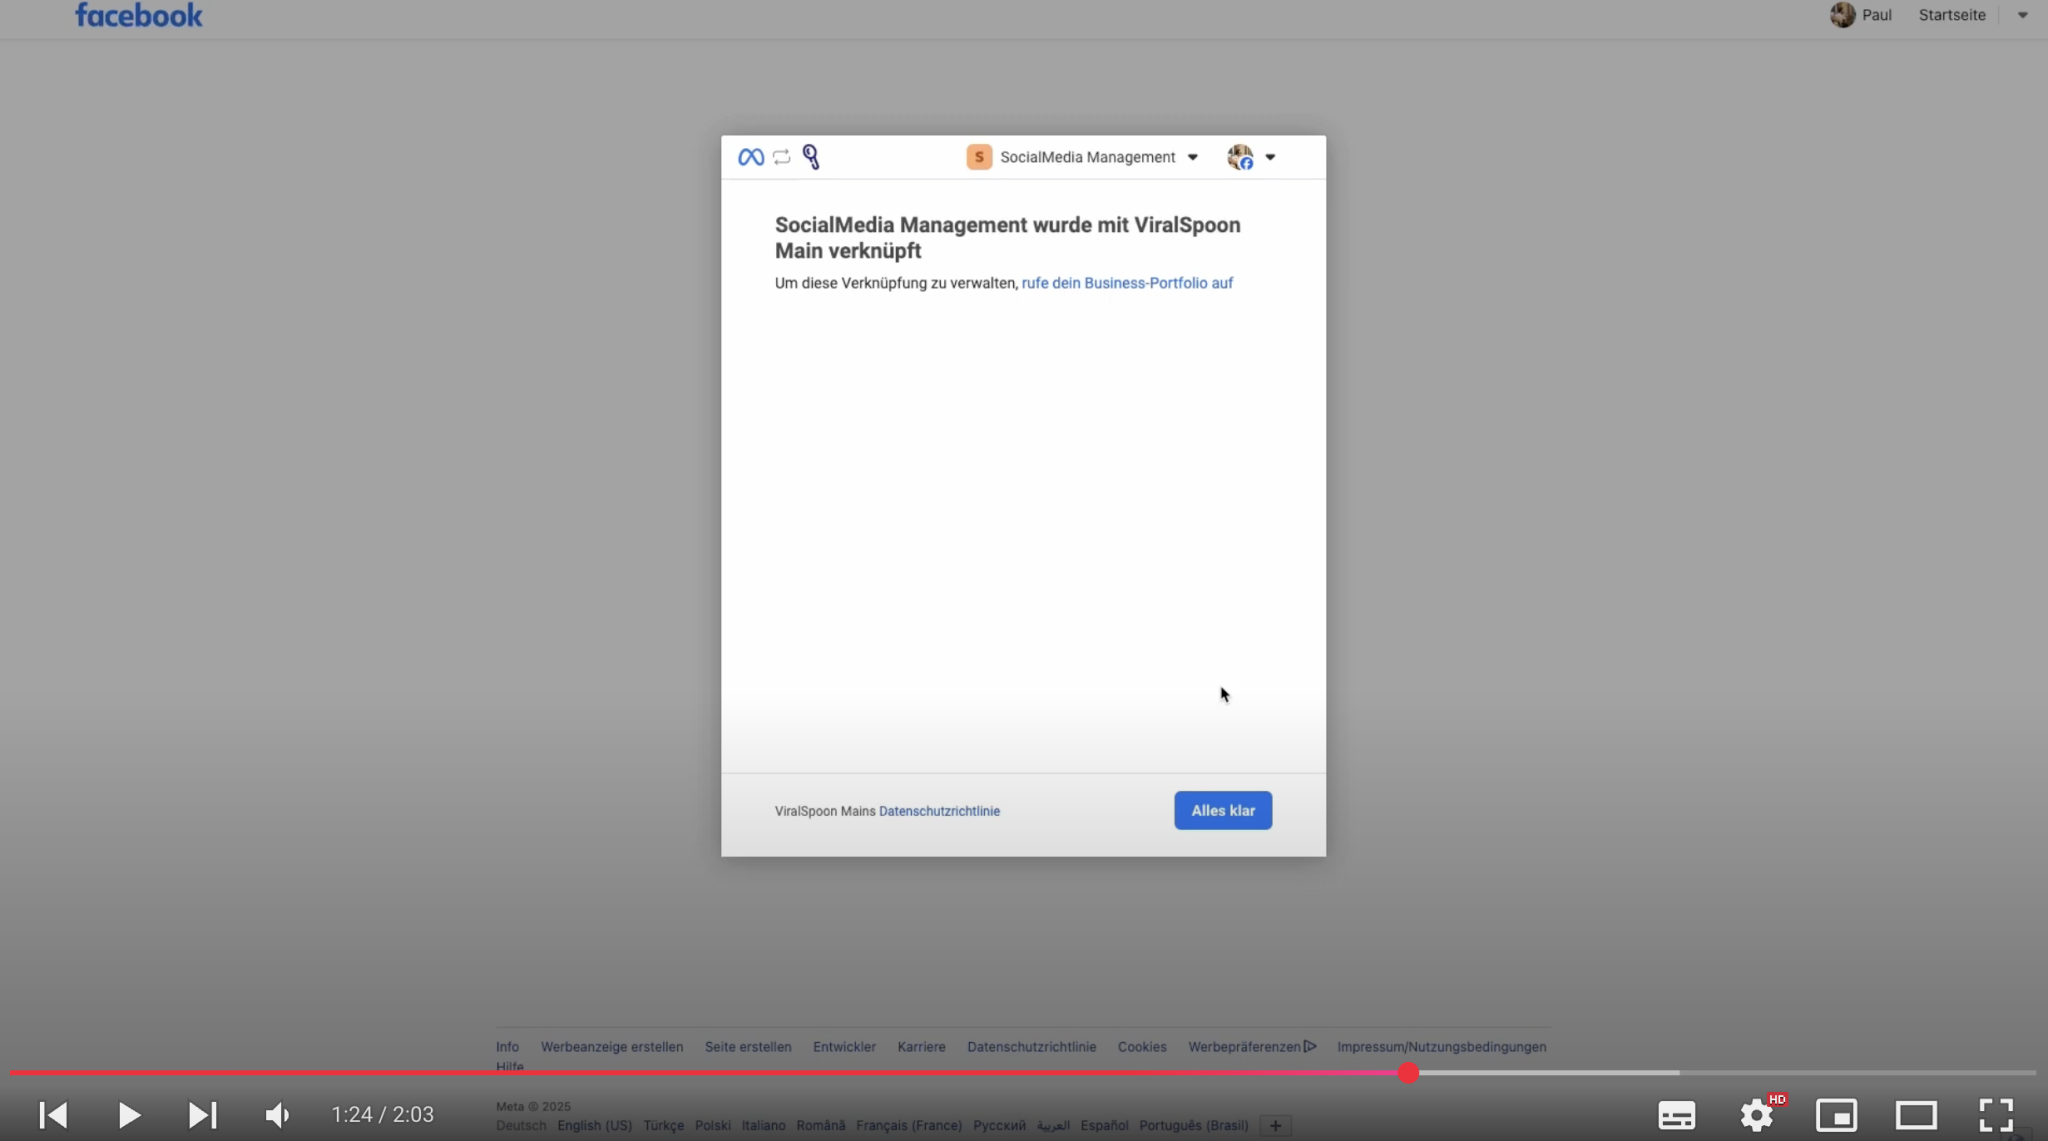
Task: Click the Meta infinity logo in the dialog
Action: 749,156
